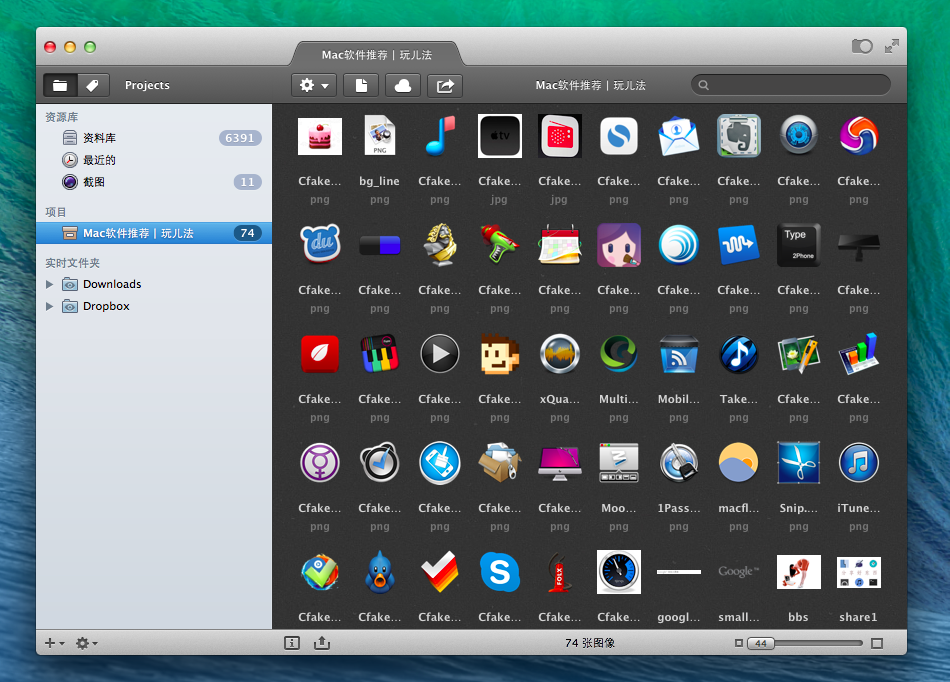Open the plus add menu at bottom
This screenshot has width=950, height=682.
point(55,643)
